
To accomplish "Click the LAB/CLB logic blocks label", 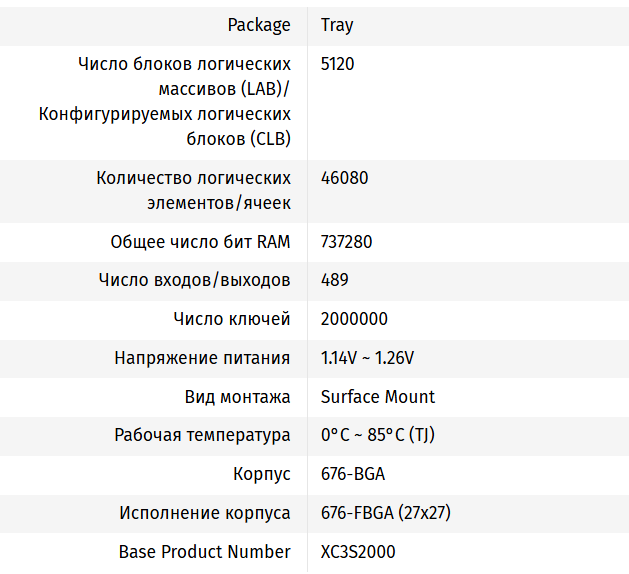I will (165, 102).
